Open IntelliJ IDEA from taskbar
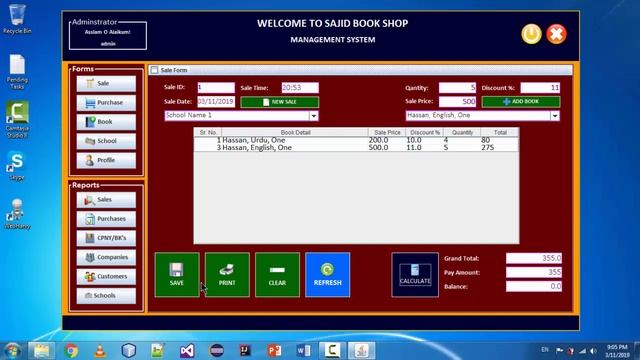Screen dimensions: 640x360 tap(245, 351)
